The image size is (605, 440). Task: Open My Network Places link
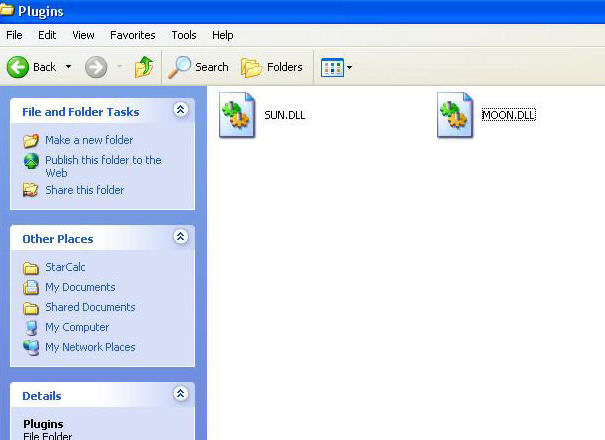pos(90,347)
